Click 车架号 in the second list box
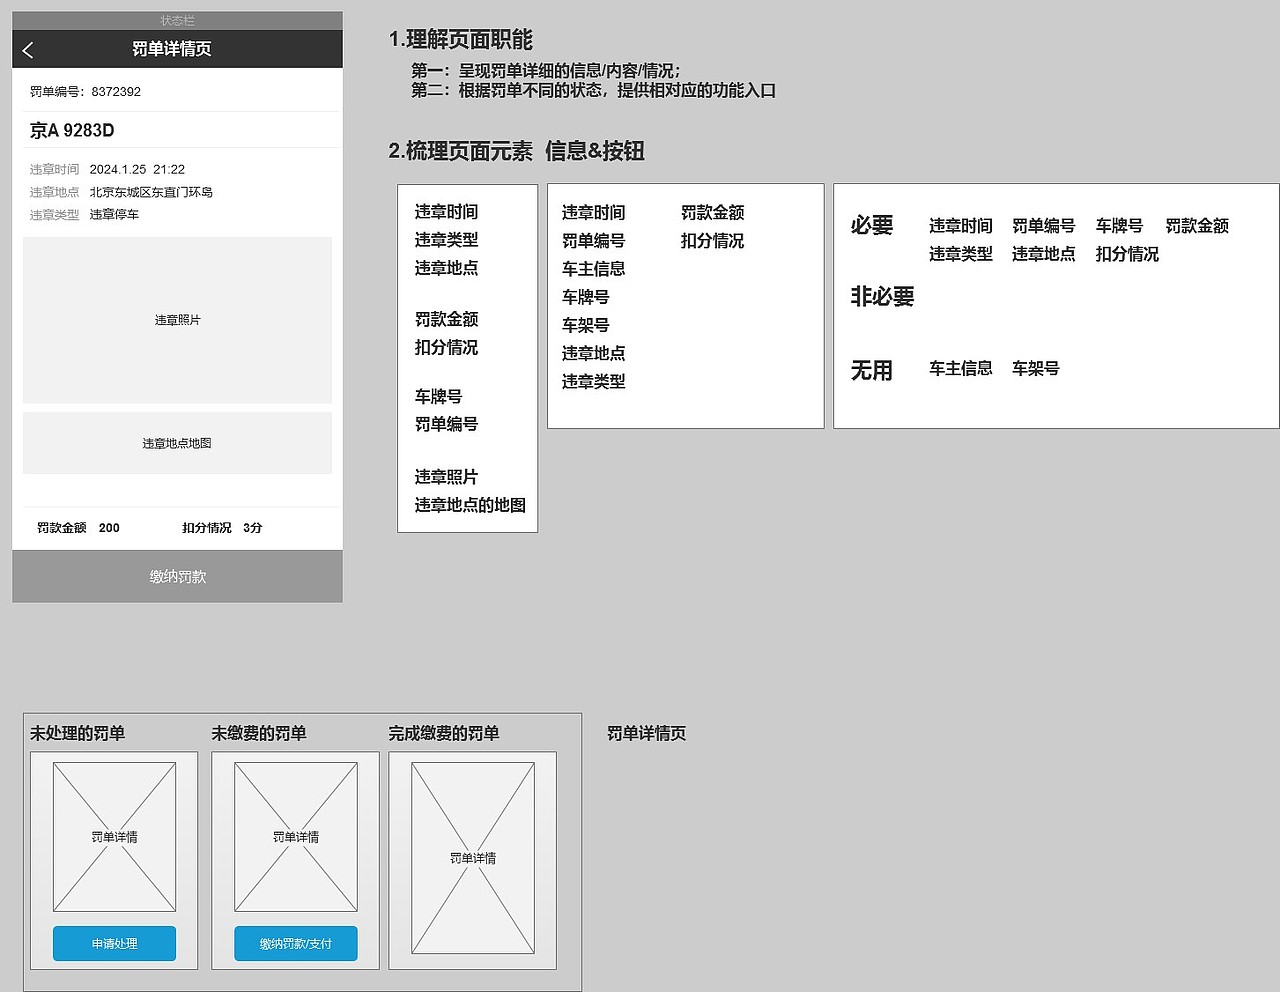 point(585,325)
